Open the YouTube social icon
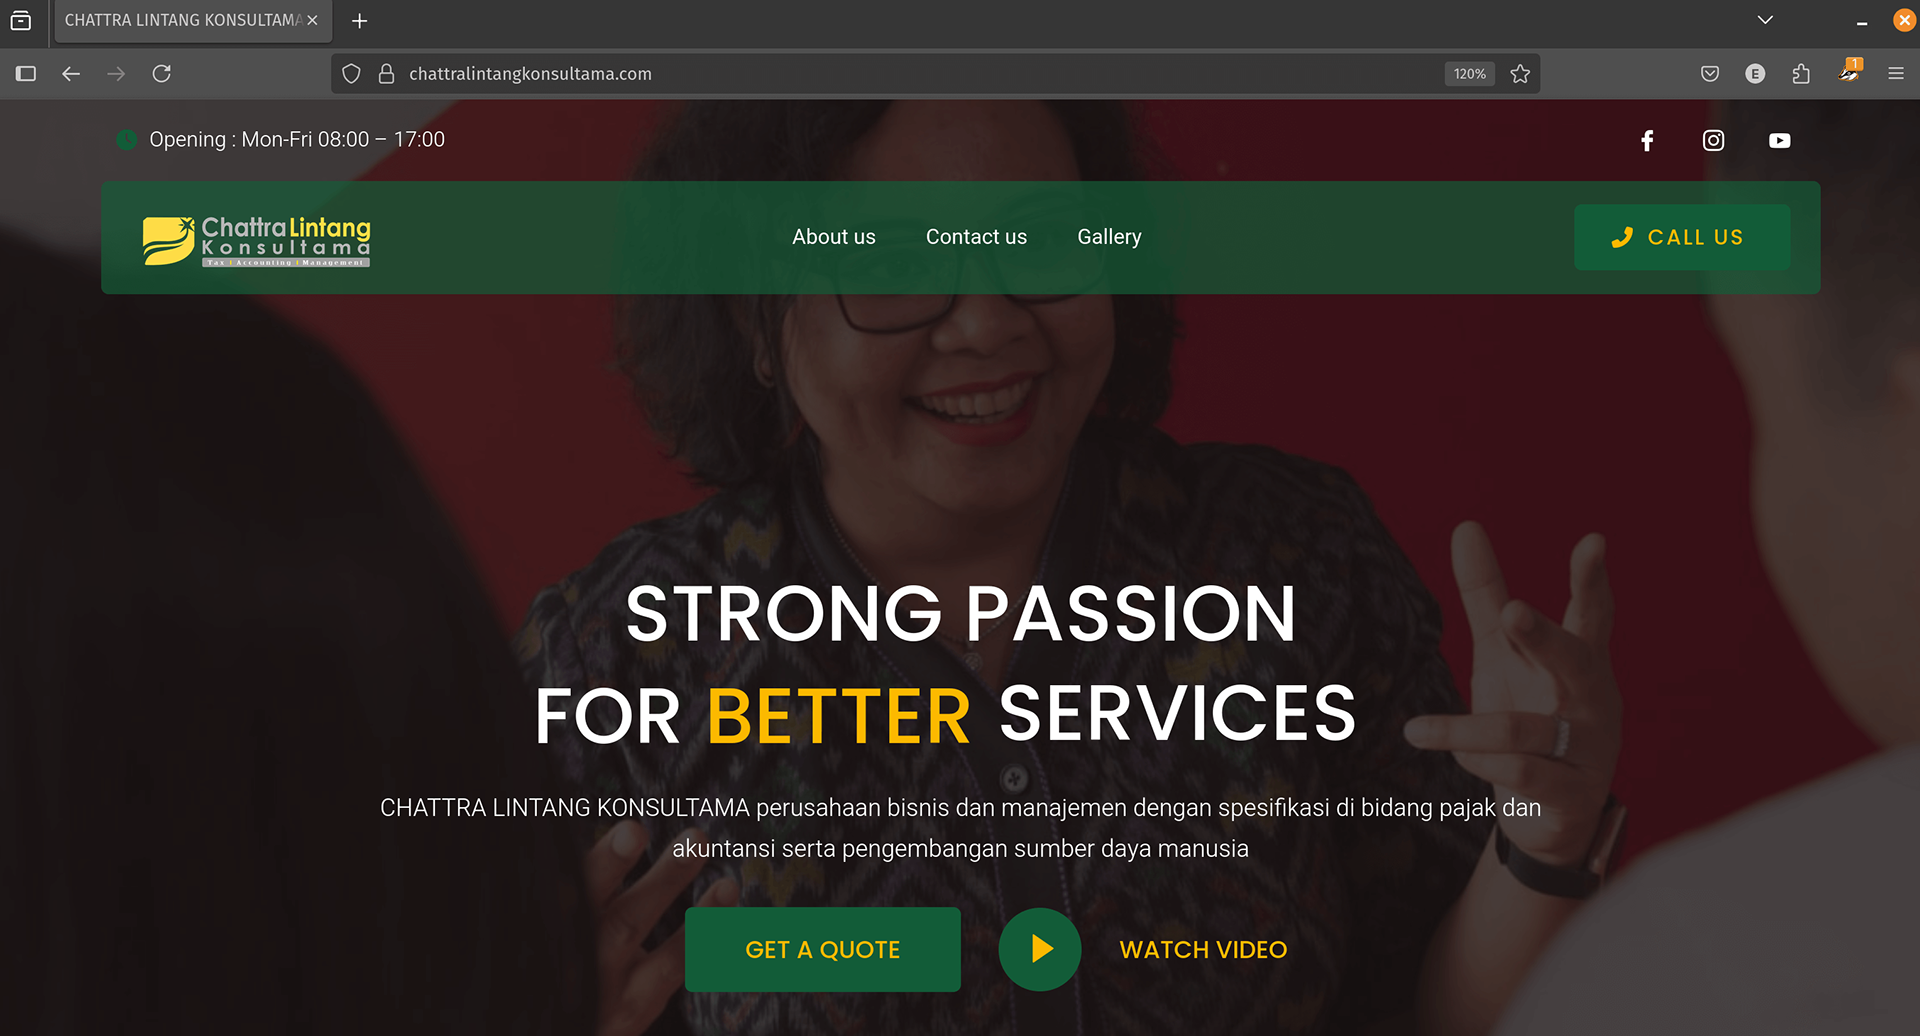Screen dimensions: 1920x1036 pos(1779,141)
